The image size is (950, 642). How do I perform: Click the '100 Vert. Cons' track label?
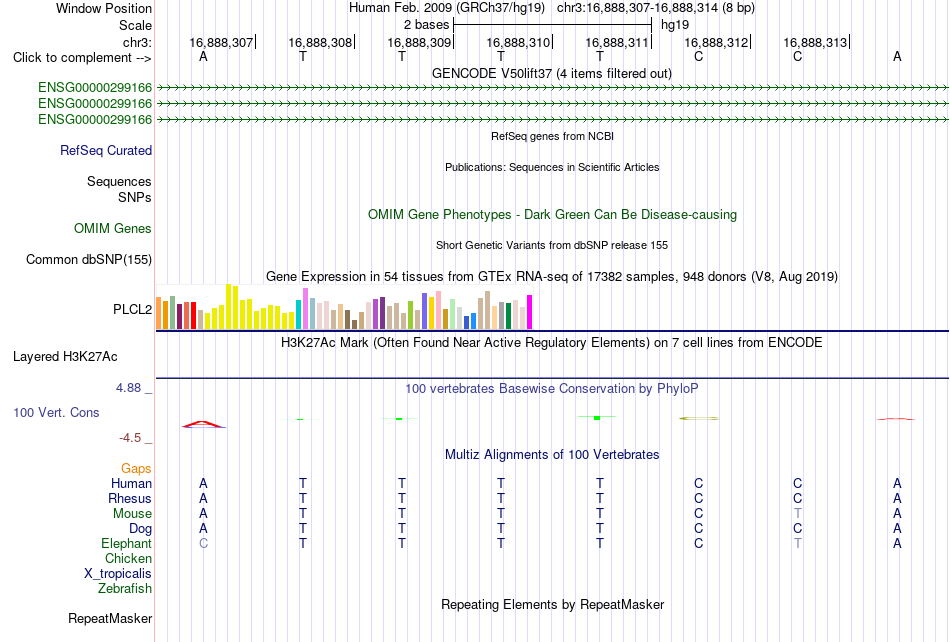pos(56,412)
